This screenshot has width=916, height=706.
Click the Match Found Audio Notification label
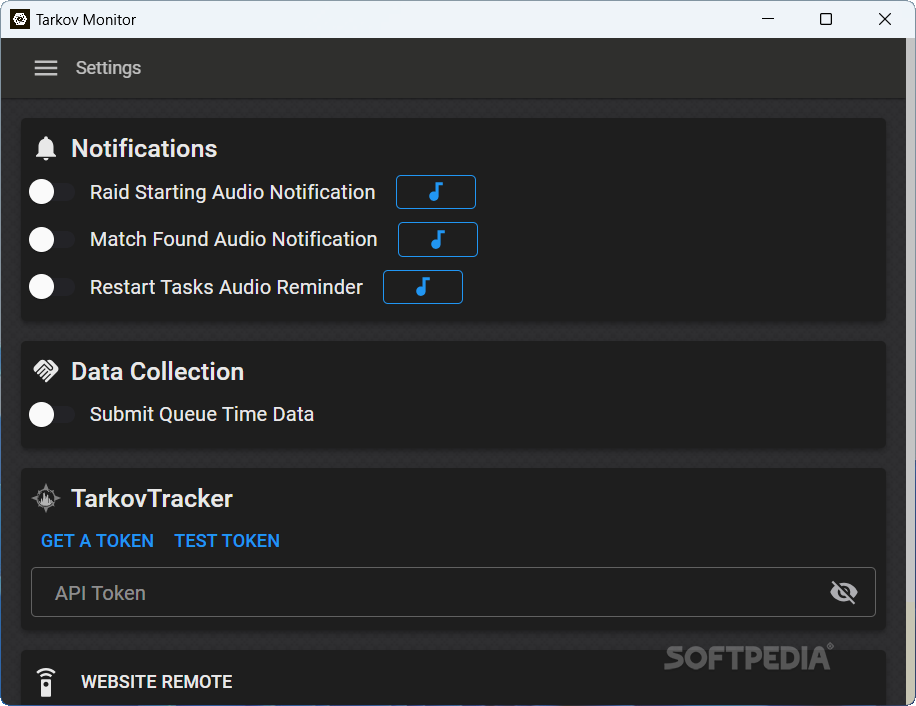click(234, 239)
